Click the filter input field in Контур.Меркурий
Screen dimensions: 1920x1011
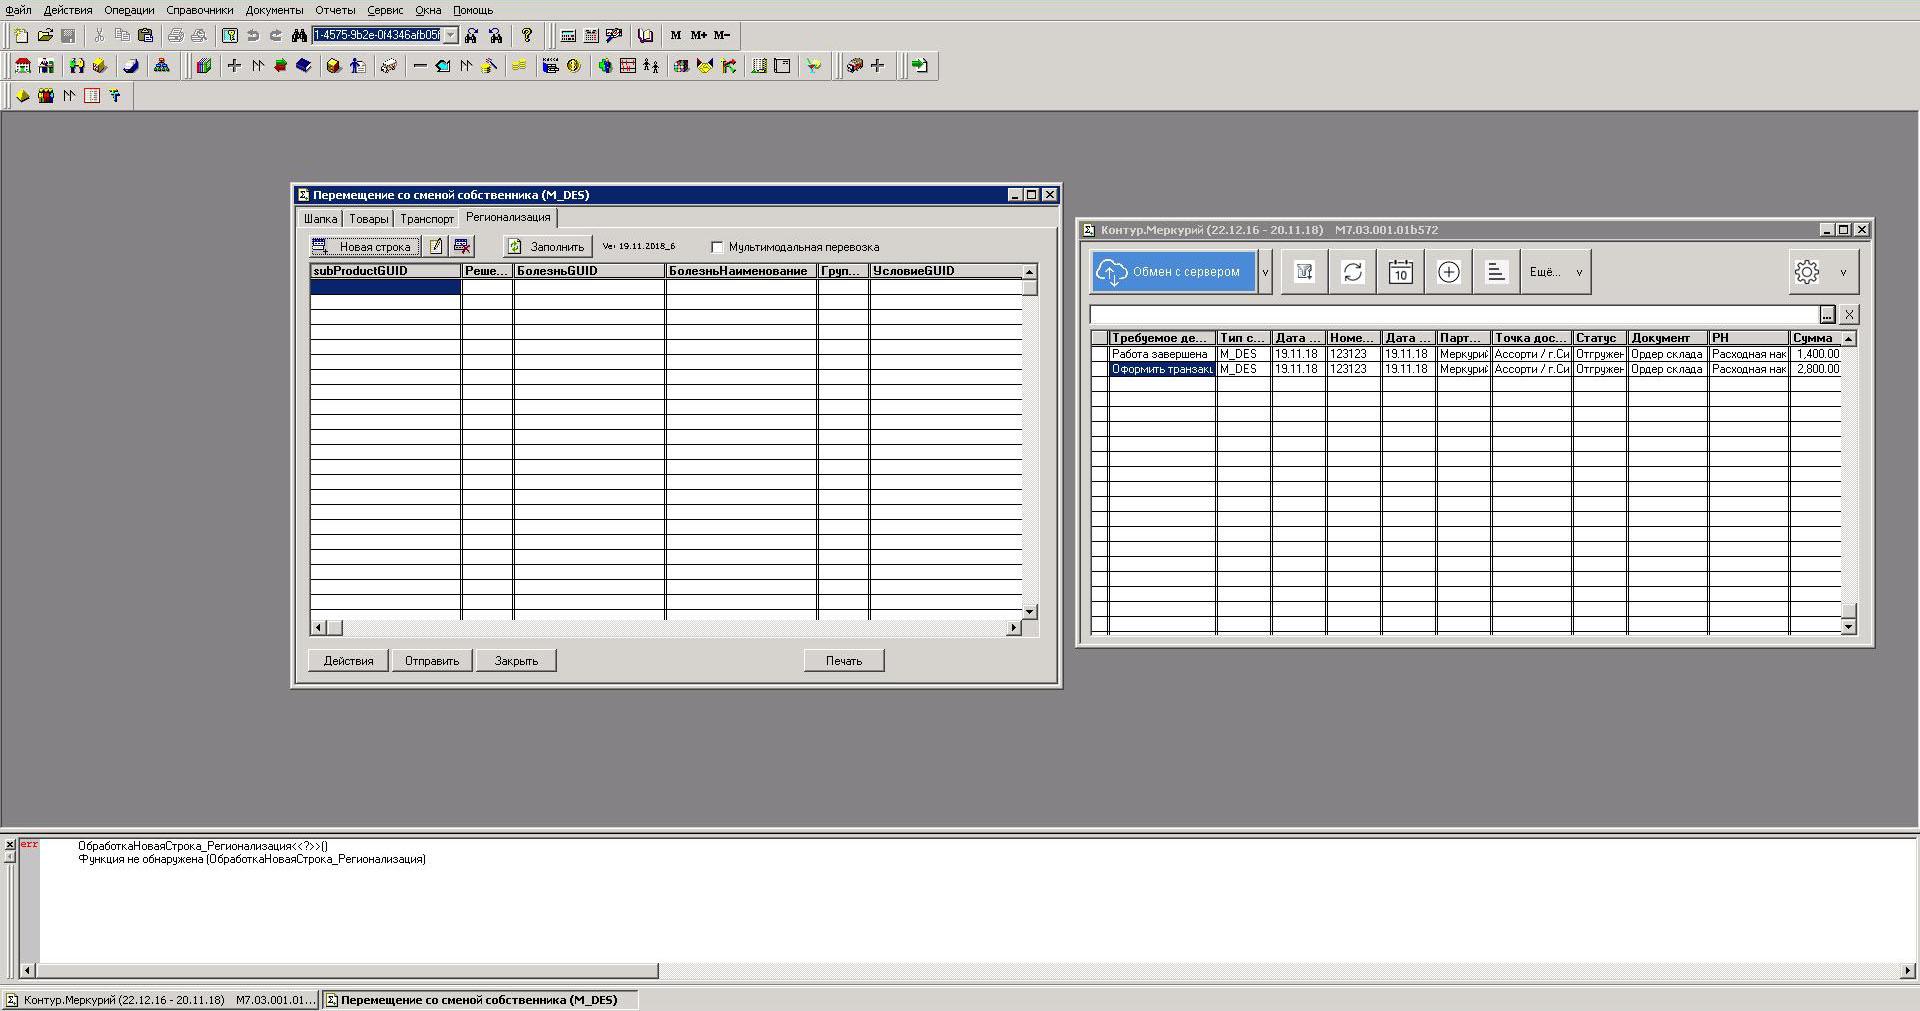(x=1453, y=315)
